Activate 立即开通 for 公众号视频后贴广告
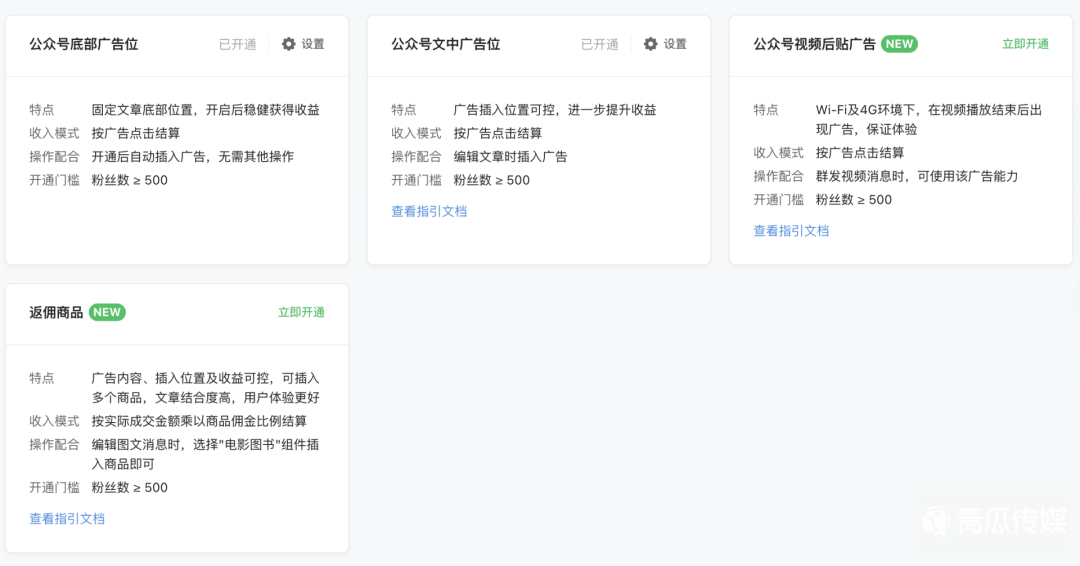The image size is (1080, 566). (x=1025, y=44)
